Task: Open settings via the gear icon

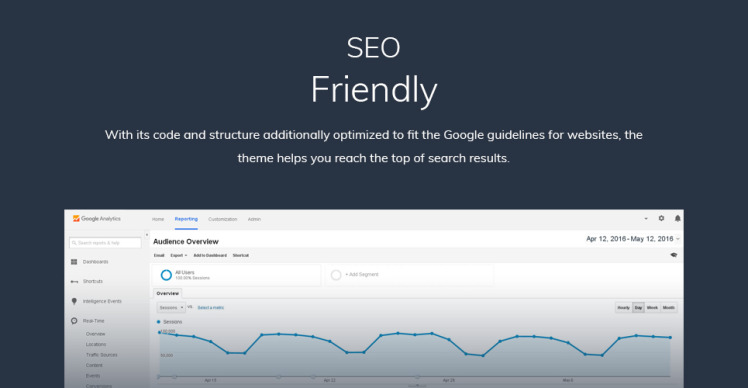Action: 661,218
